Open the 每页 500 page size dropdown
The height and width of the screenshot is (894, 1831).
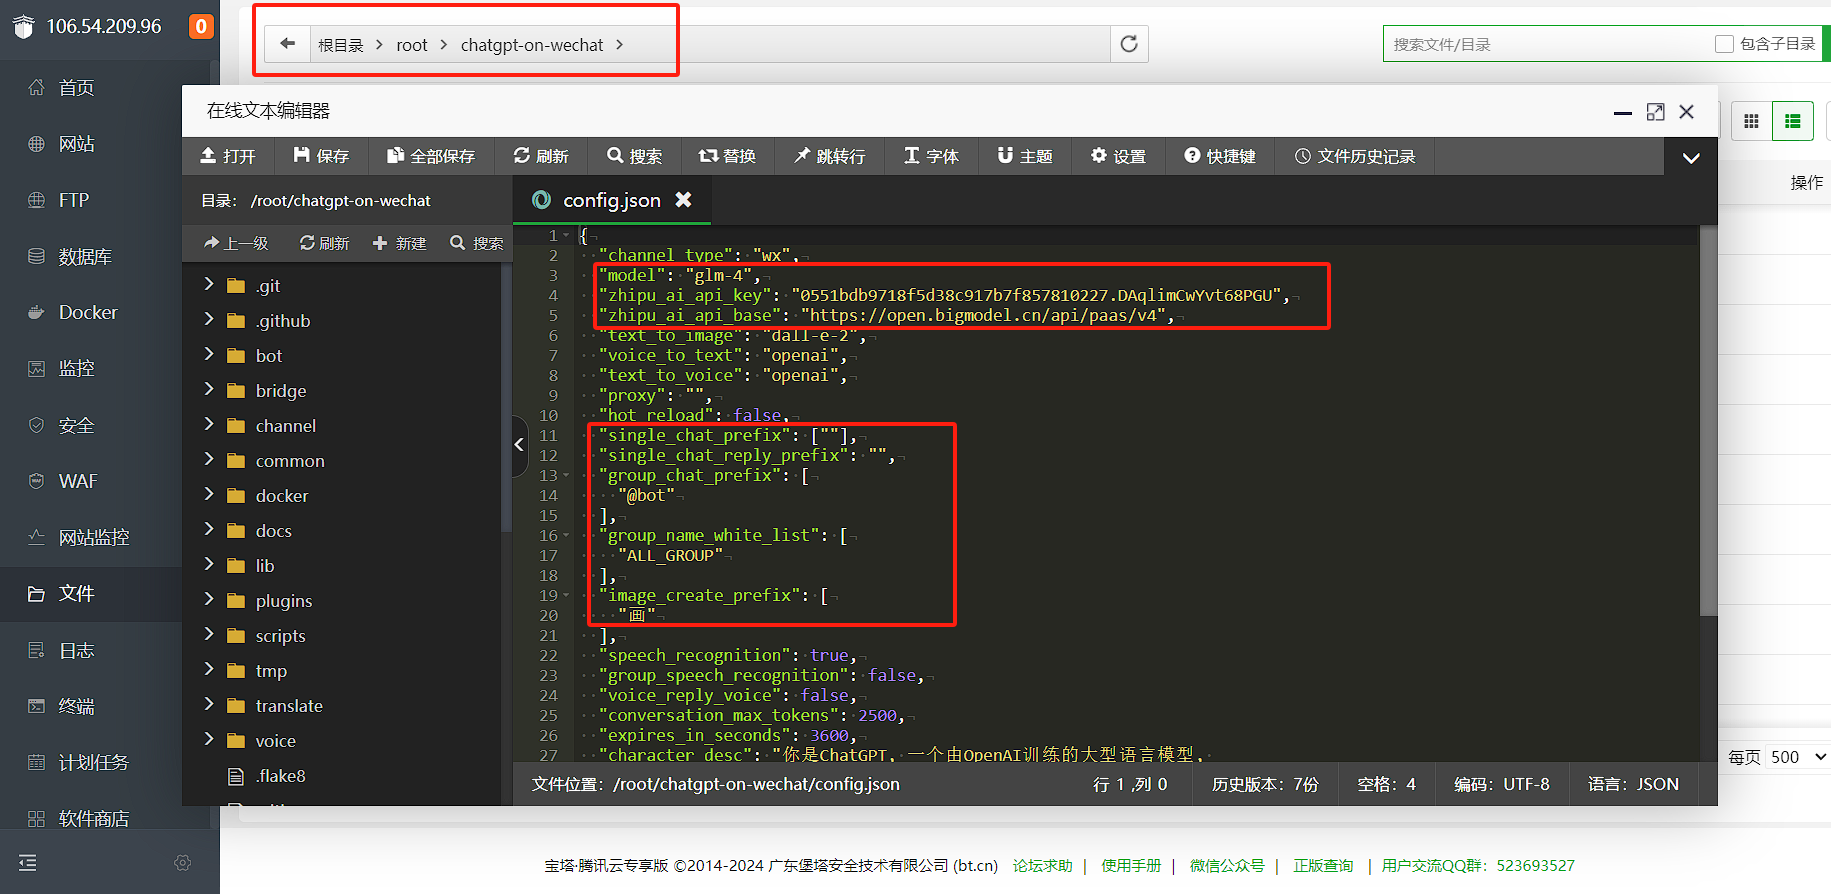click(1798, 757)
